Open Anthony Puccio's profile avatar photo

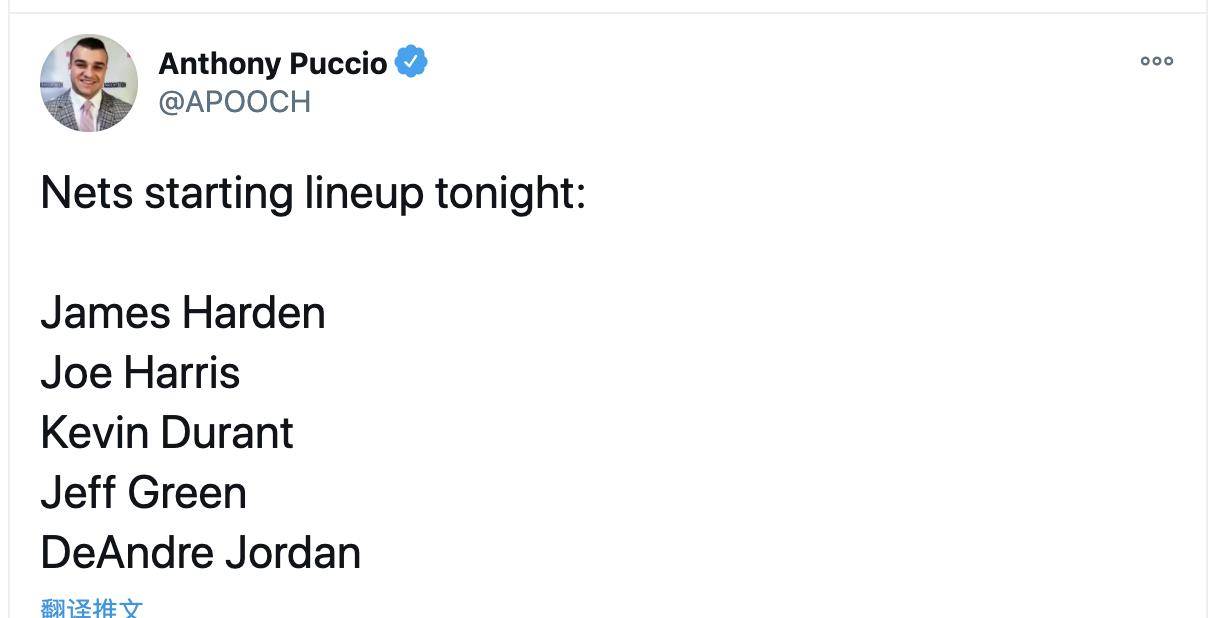tap(89, 83)
